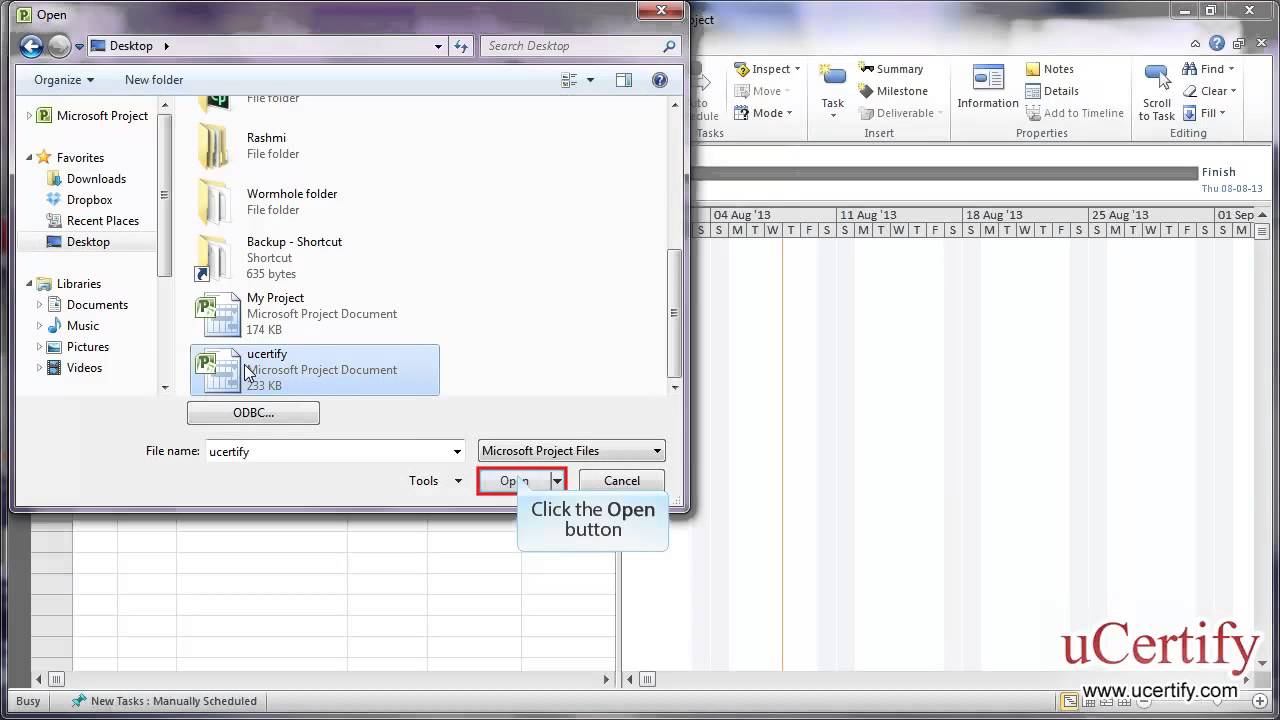Open dialog Help question mark icon
Image resolution: width=1280 pixels, height=720 pixels.
click(x=660, y=80)
